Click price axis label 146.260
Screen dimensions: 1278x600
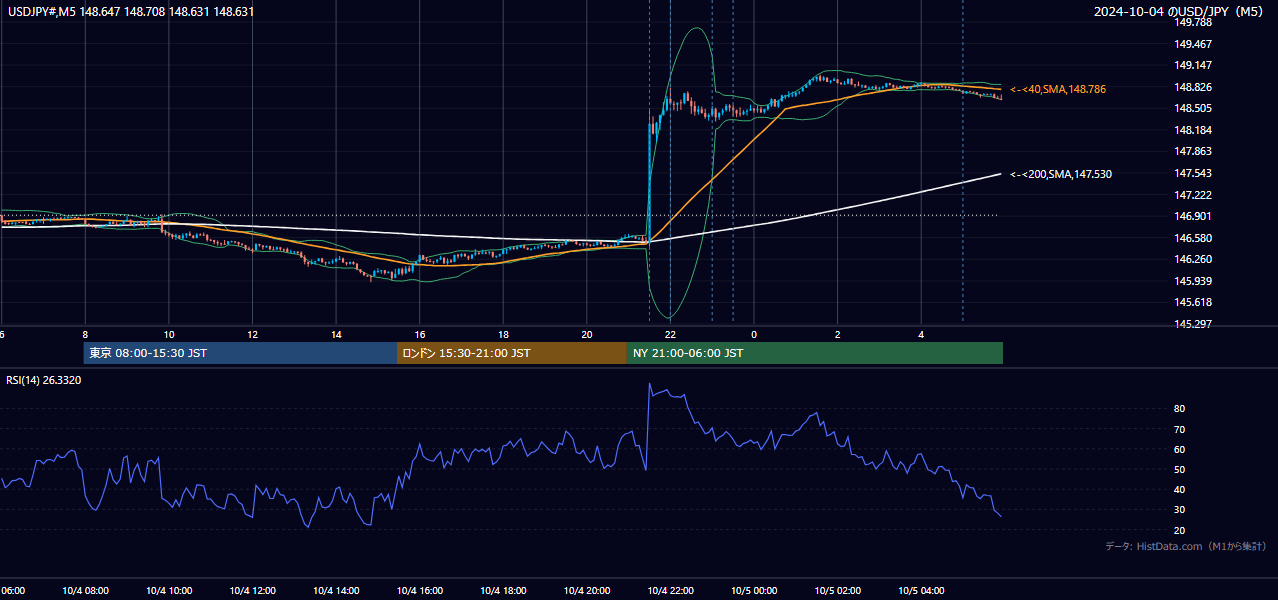pos(1192,259)
